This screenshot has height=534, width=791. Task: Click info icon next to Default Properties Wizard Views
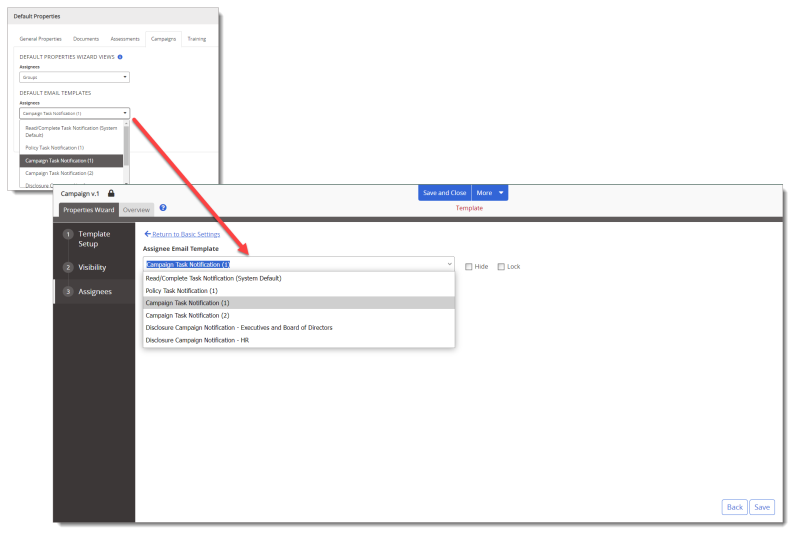120,57
